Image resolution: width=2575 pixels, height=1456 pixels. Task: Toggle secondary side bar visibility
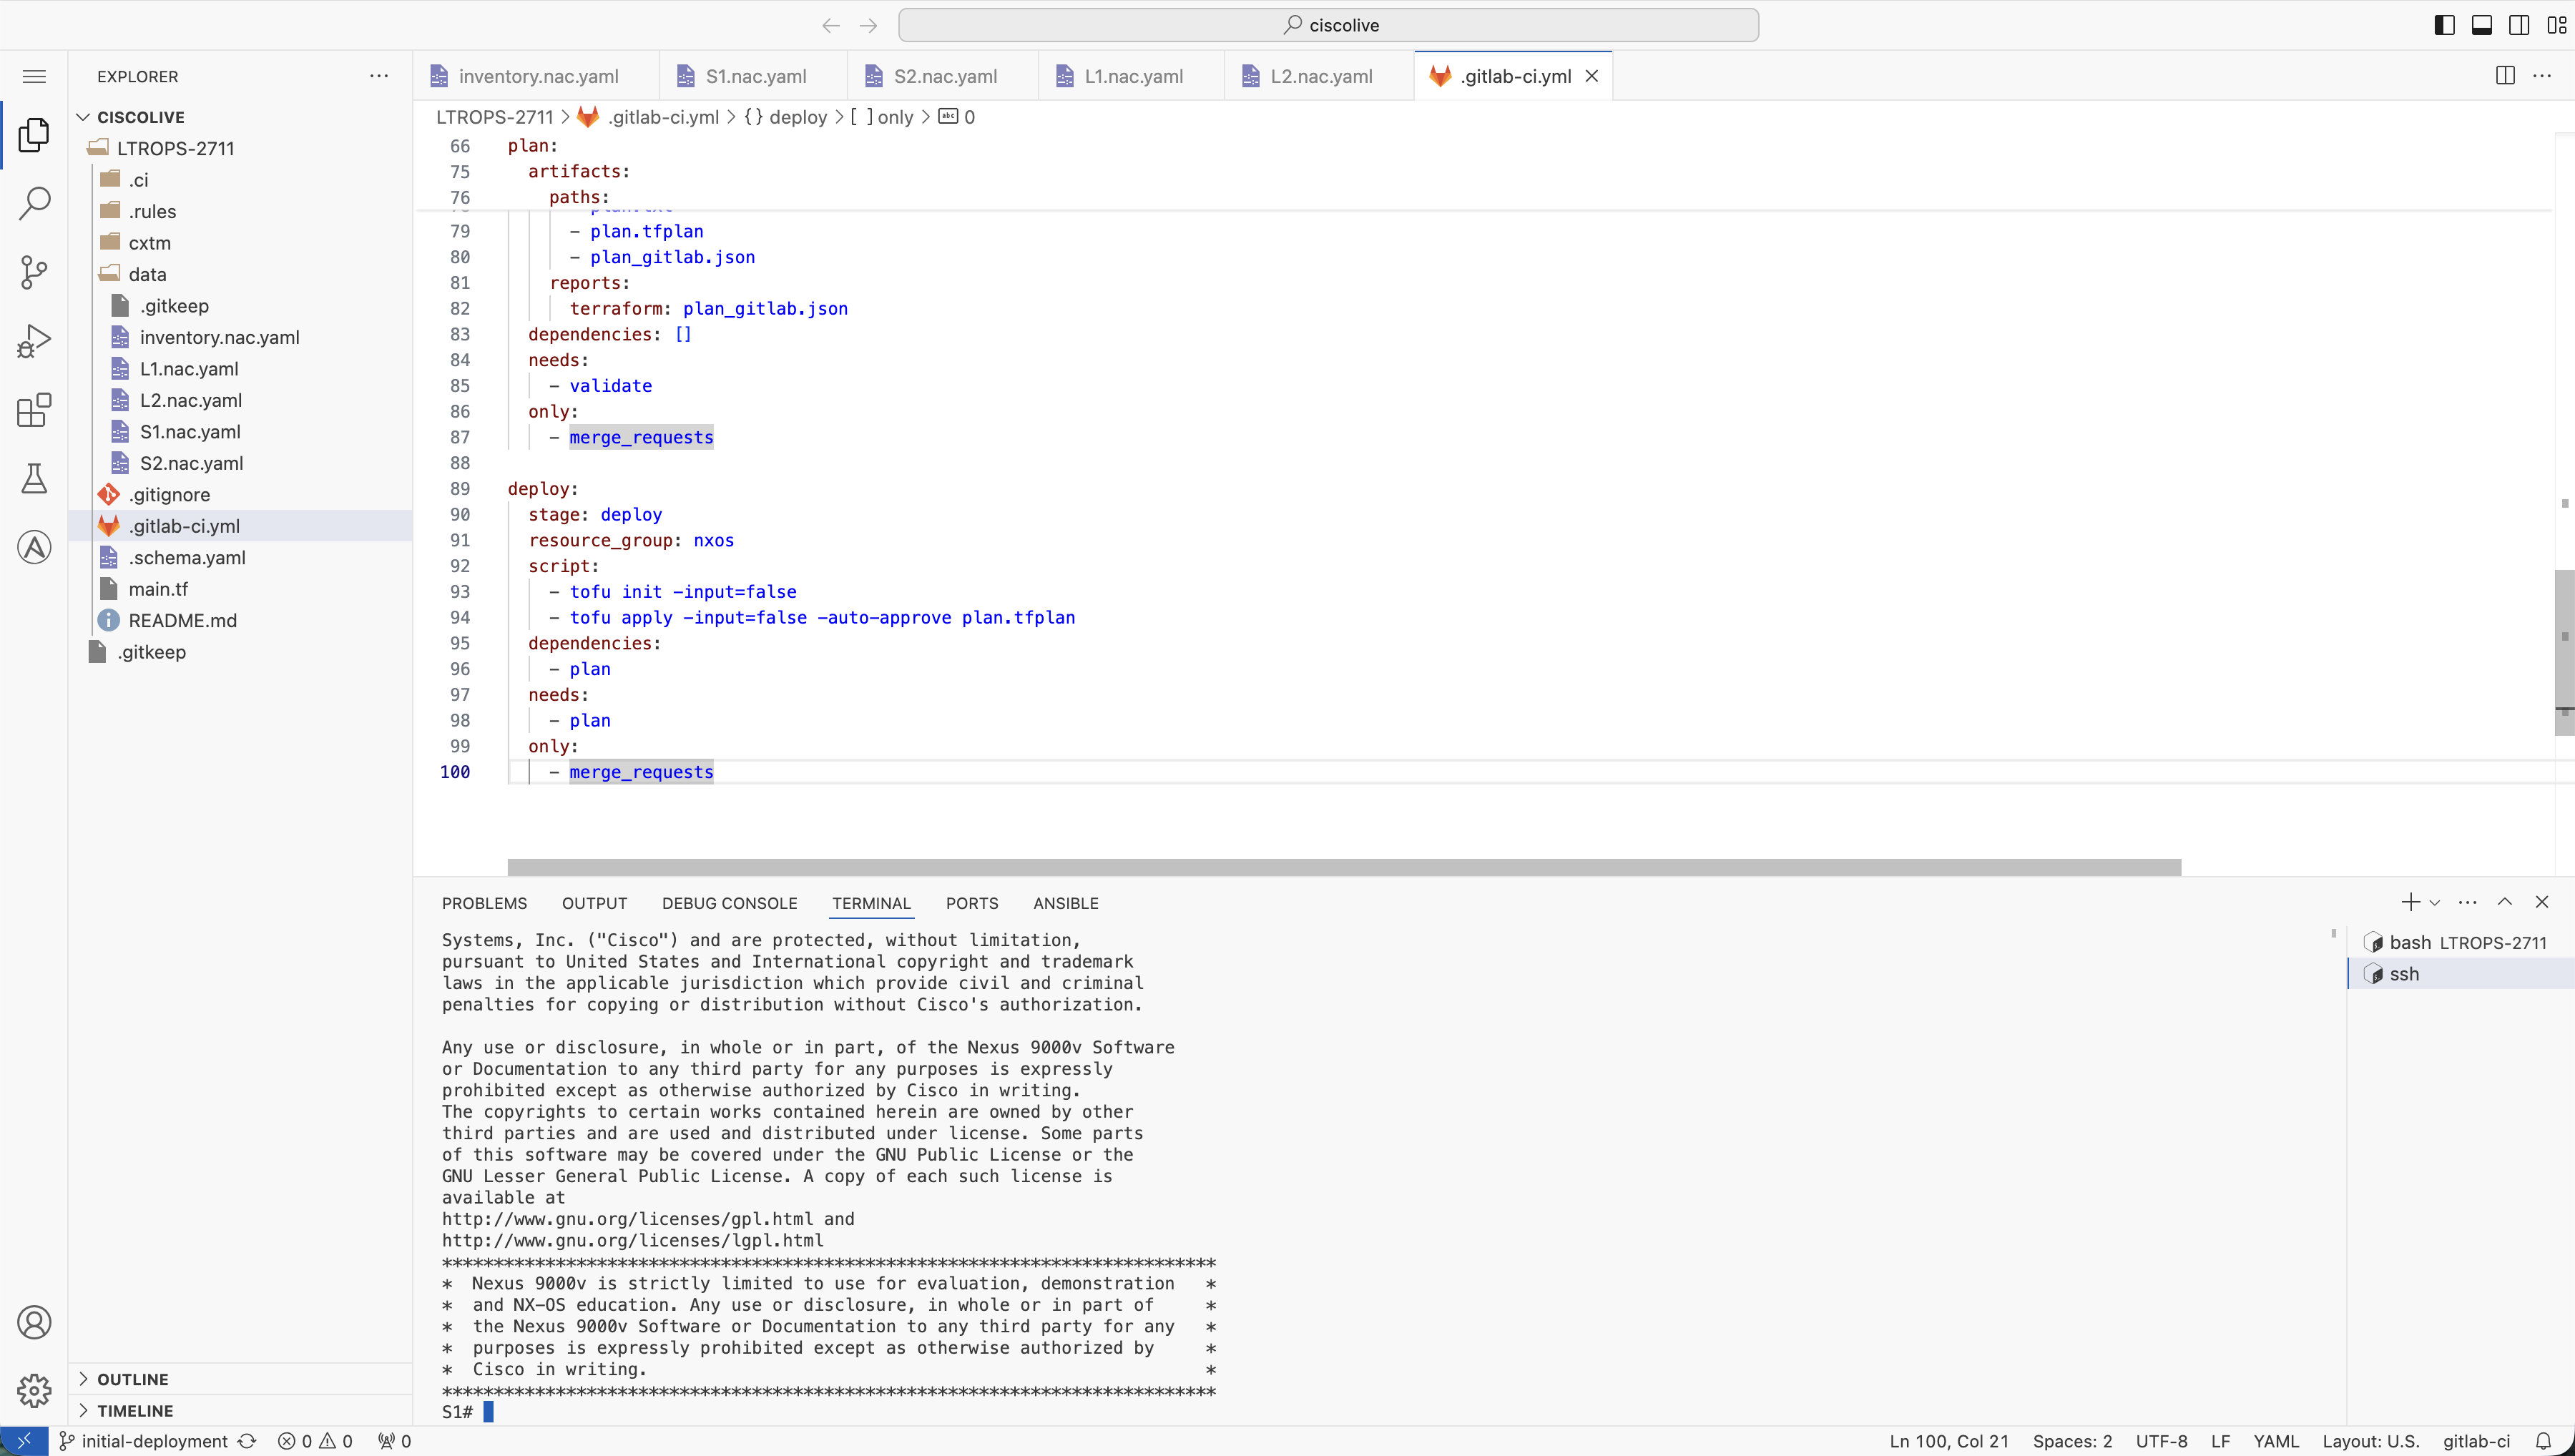pos(2519,25)
